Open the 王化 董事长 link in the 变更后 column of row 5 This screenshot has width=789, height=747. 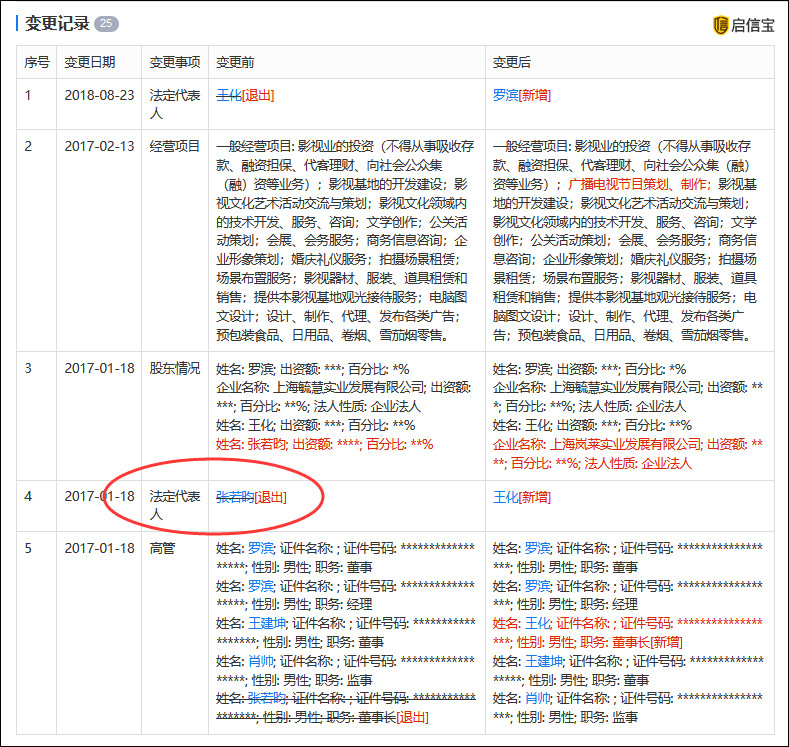[x=538, y=623]
